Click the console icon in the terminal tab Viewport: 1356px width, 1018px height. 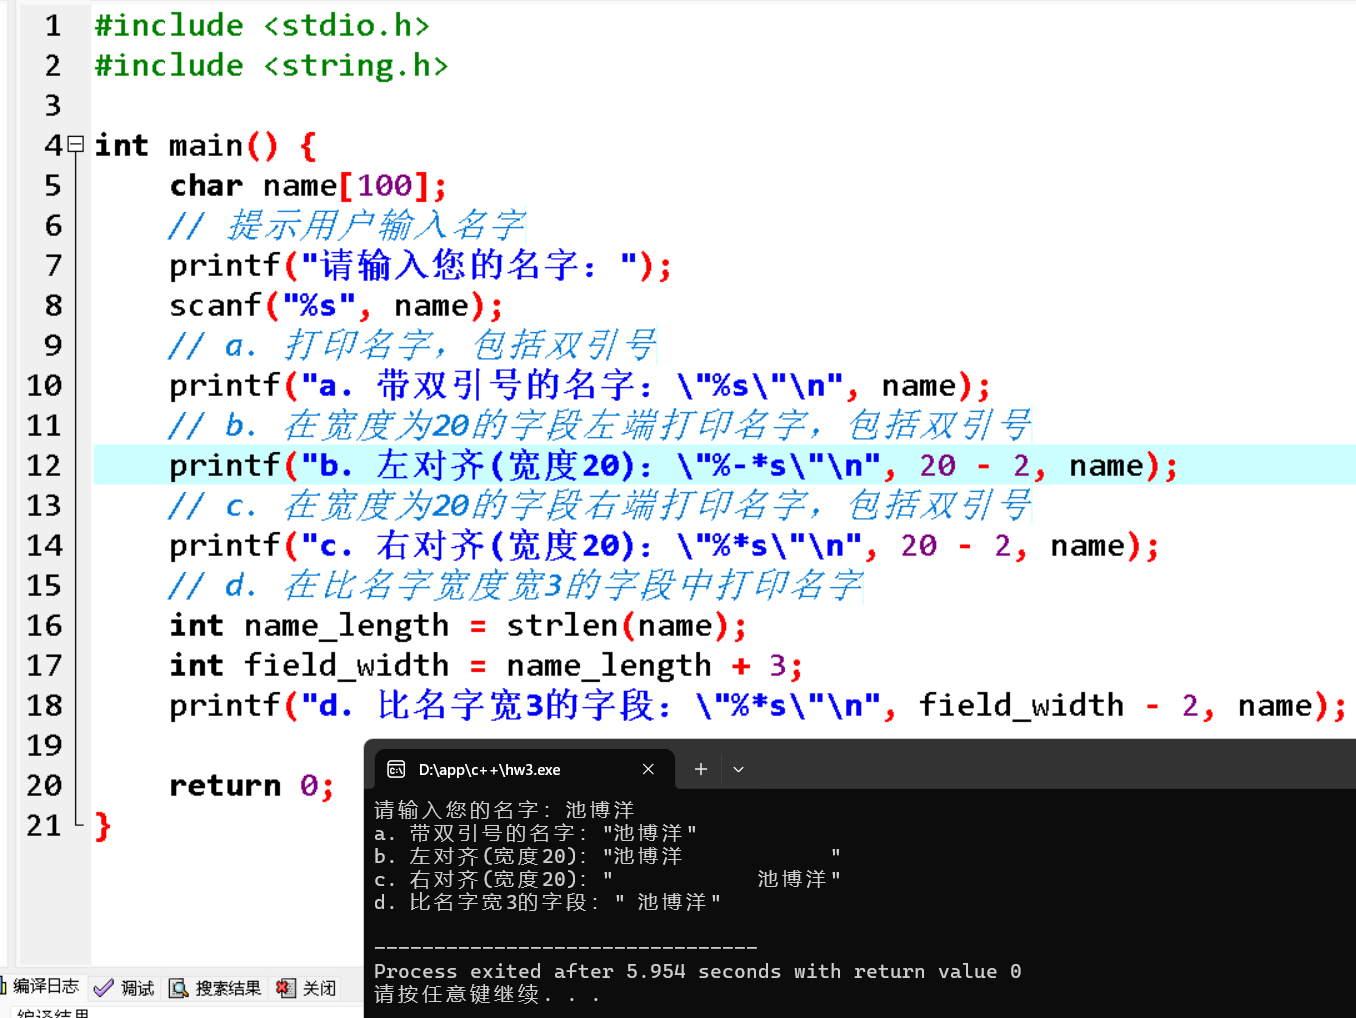point(396,769)
